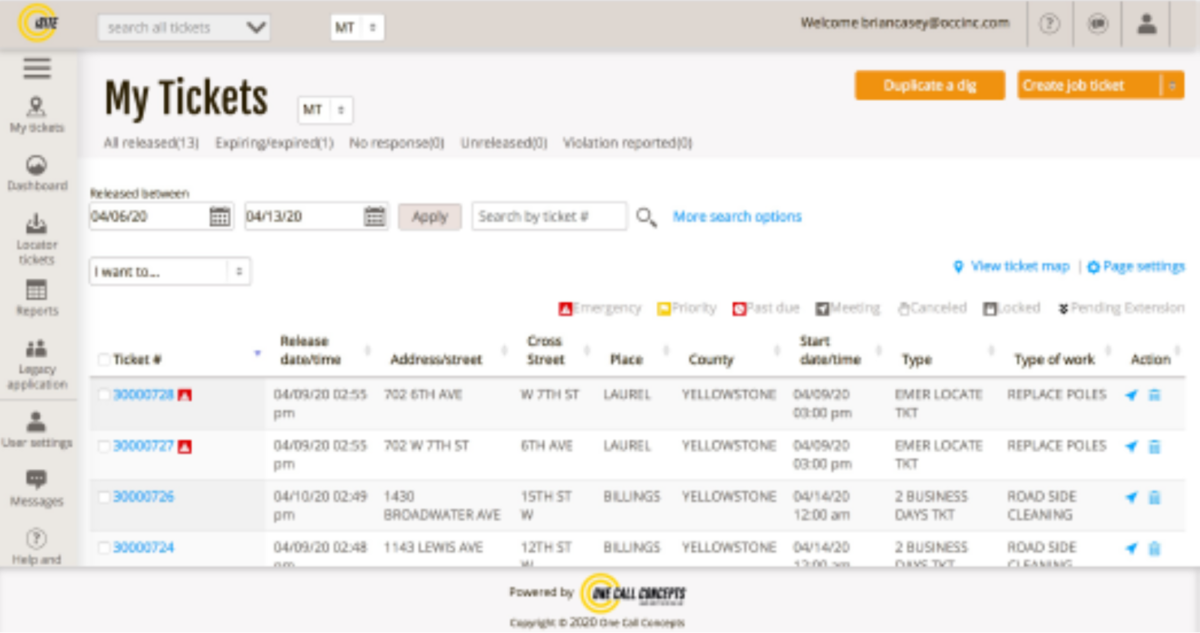This screenshot has height=633, width=1200.
Task: Open the hamburger navigation menu
Action: click(37, 68)
